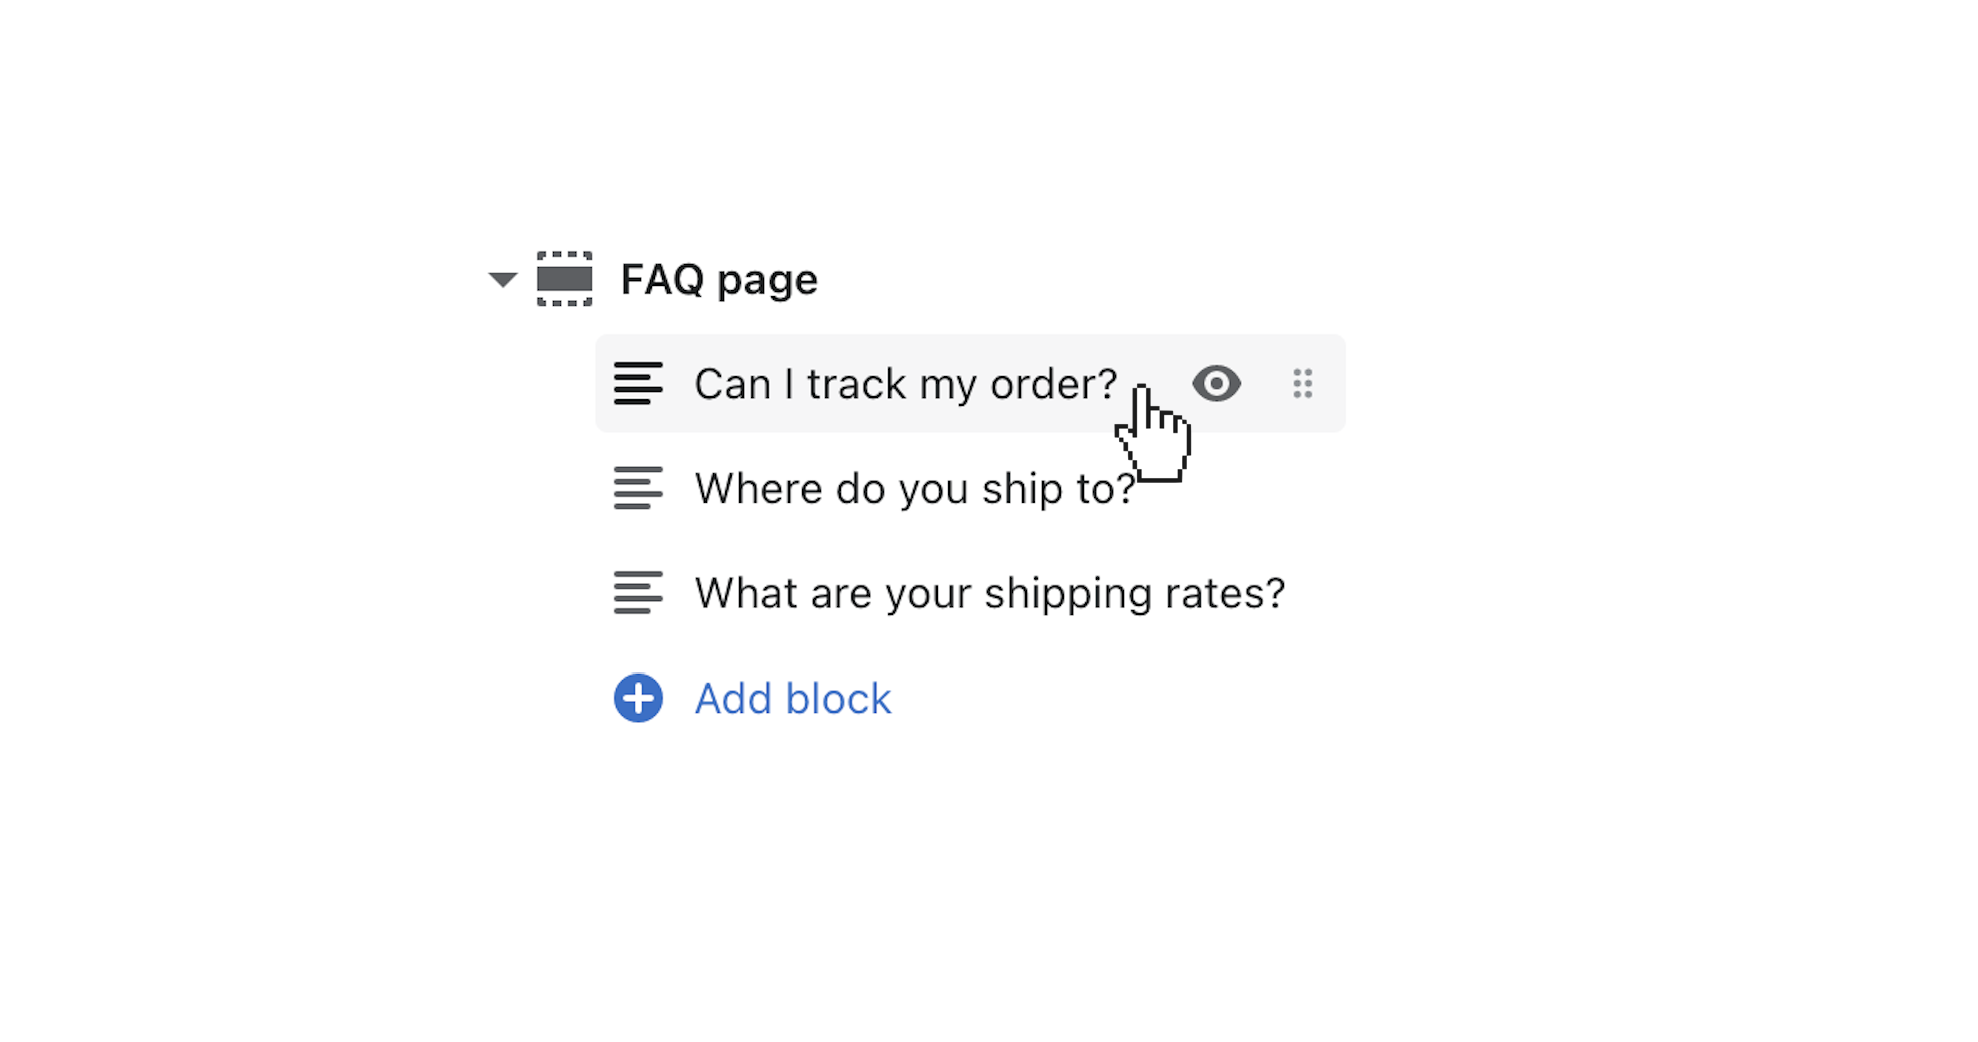1978x1042 pixels.
Task: Select the text block icon near What are your shipping rates?
Action: (640, 593)
